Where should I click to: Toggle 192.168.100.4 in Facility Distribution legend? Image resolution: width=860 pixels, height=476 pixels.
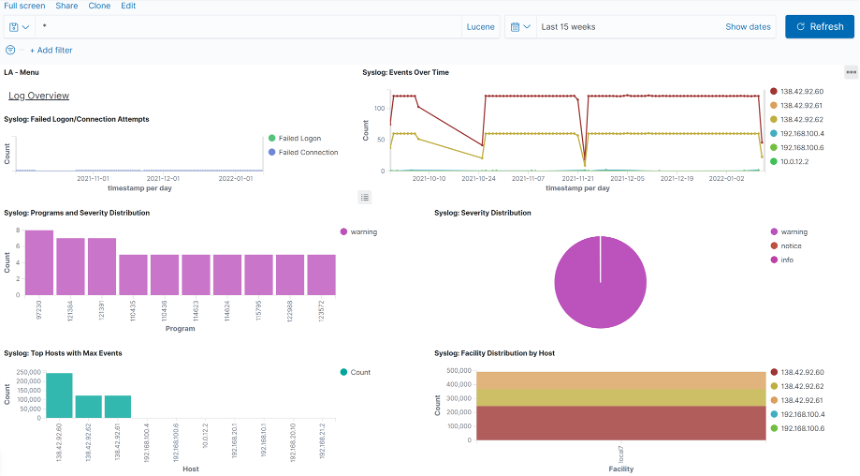pyautogui.click(x=797, y=414)
